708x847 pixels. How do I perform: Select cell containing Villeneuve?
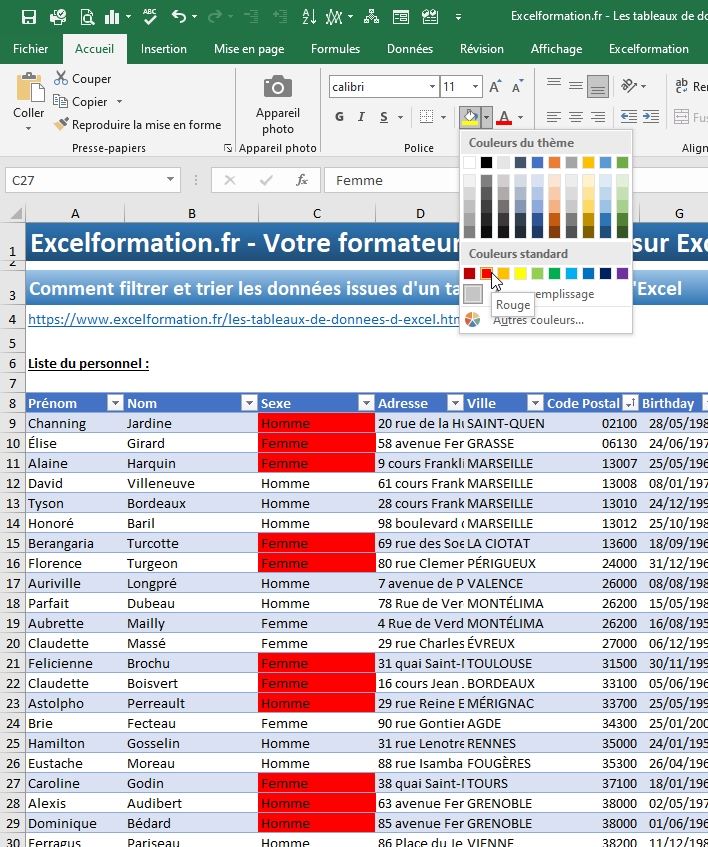[192, 483]
